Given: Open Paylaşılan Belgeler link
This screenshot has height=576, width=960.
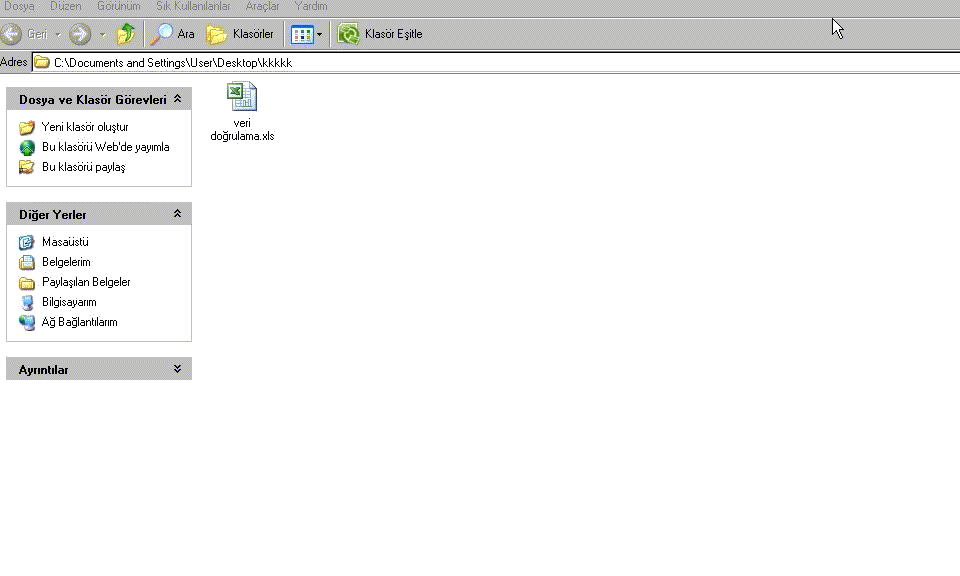Looking at the screenshot, I should click(86, 282).
